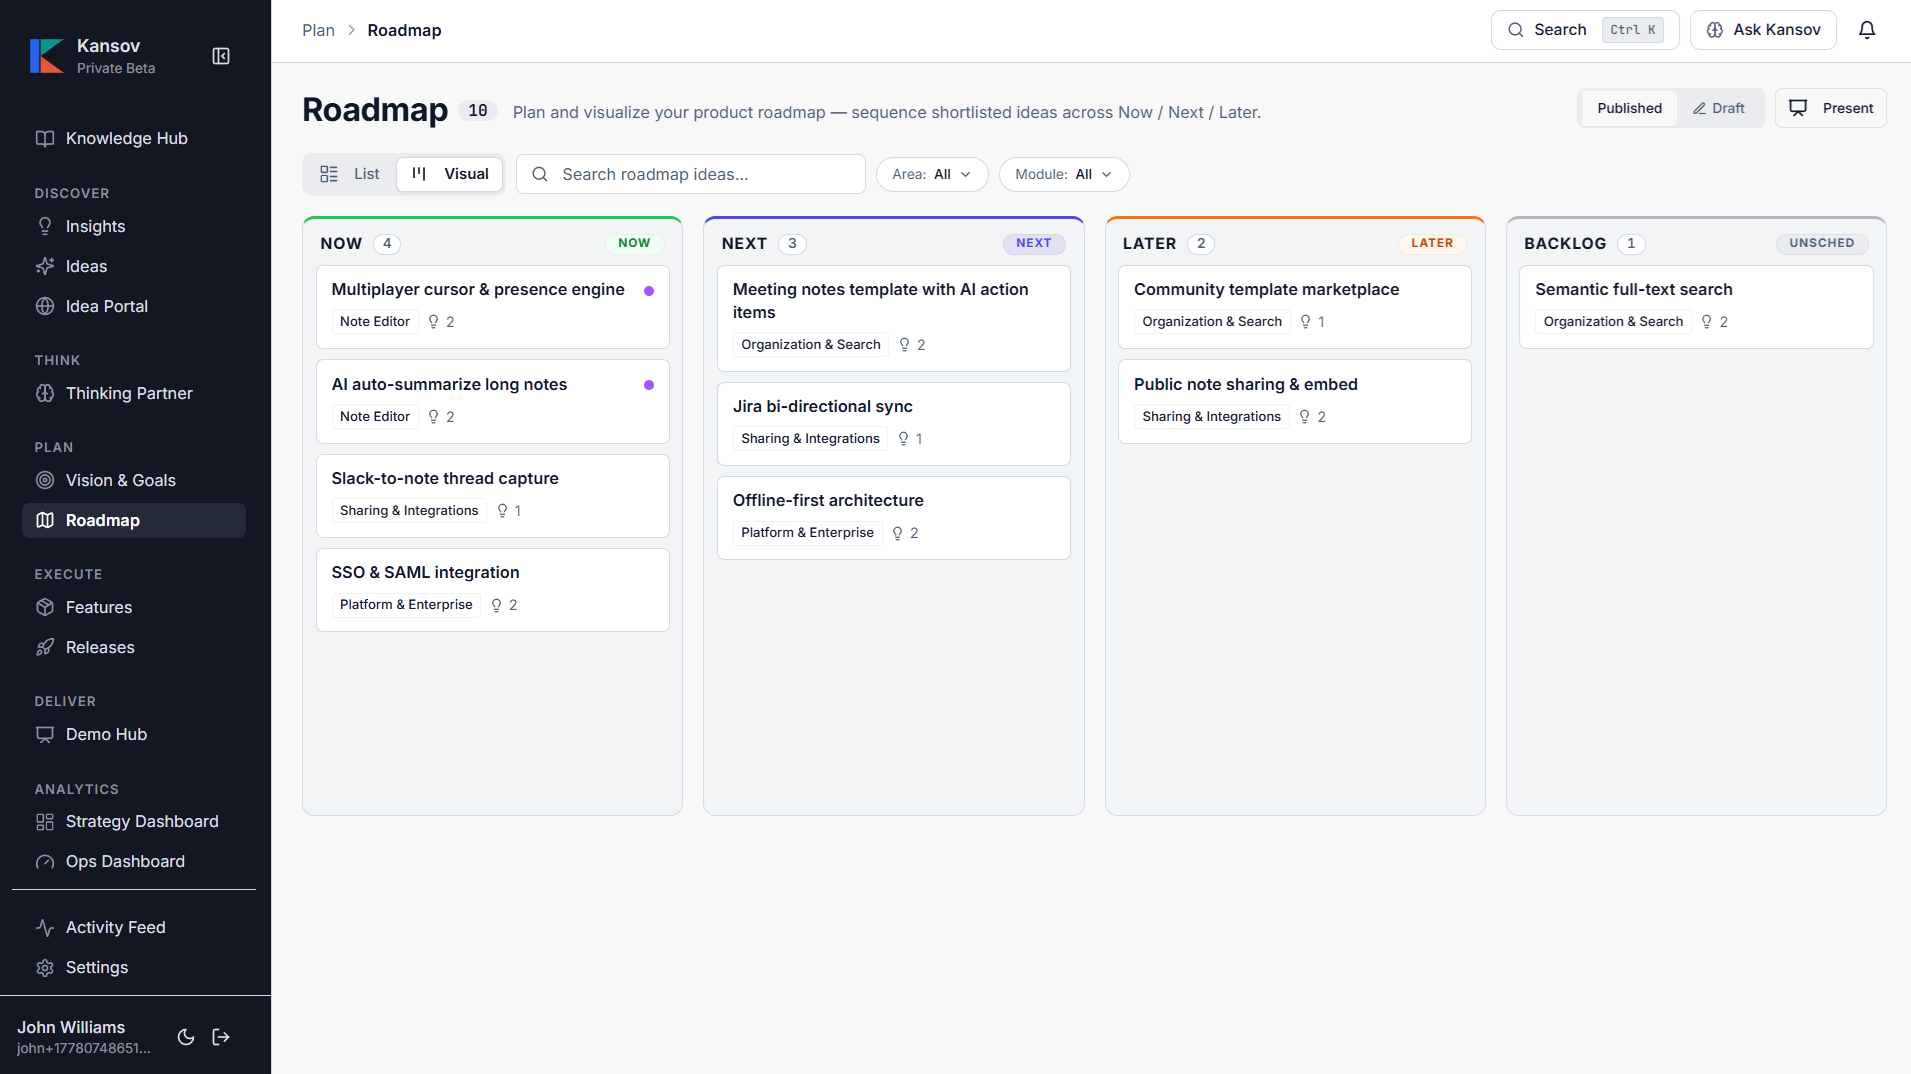
Task: Switch to Visual view
Action: point(450,174)
